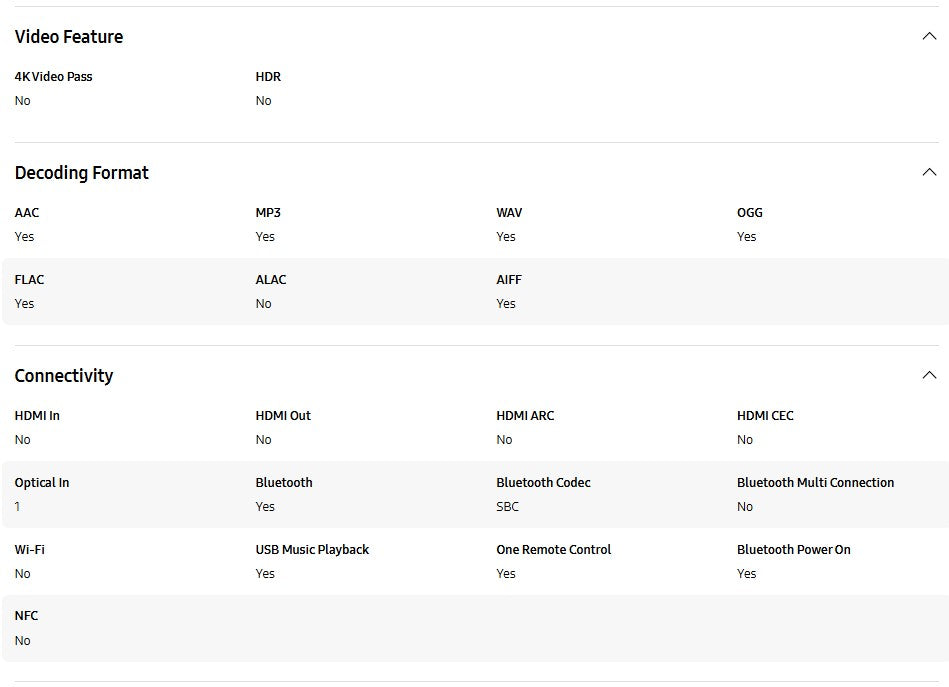Select the 'Yes' value under OGG
The image size is (949, 687).
747,237
